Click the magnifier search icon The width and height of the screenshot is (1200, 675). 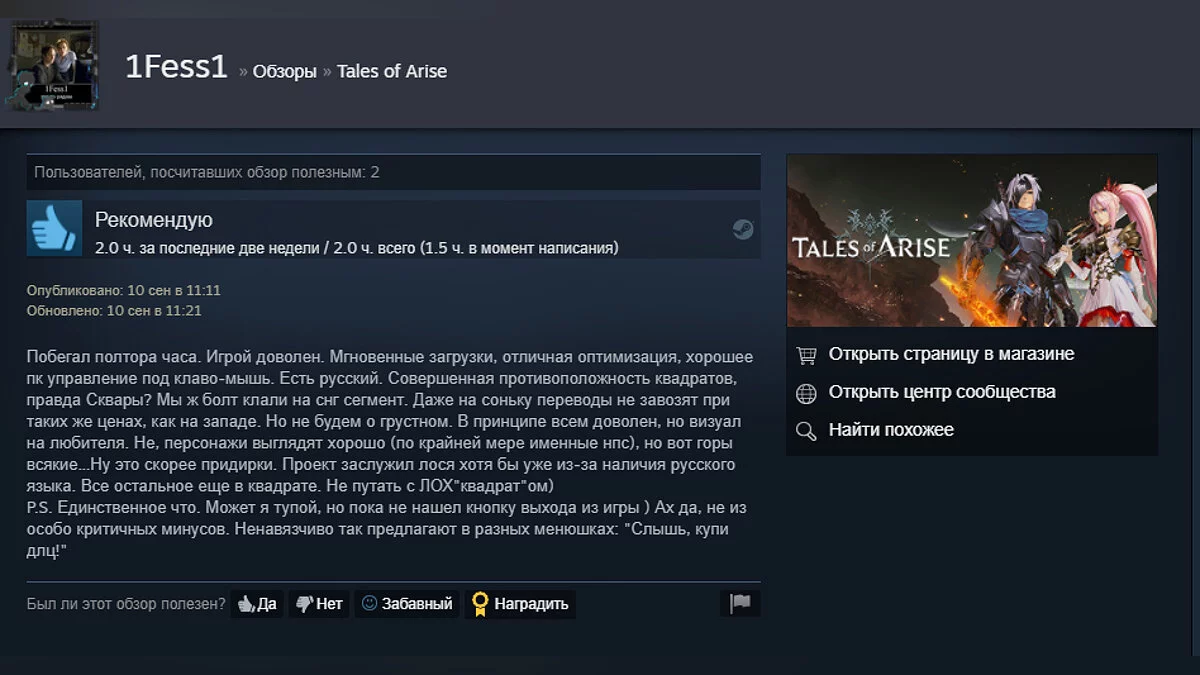(806, 431)
